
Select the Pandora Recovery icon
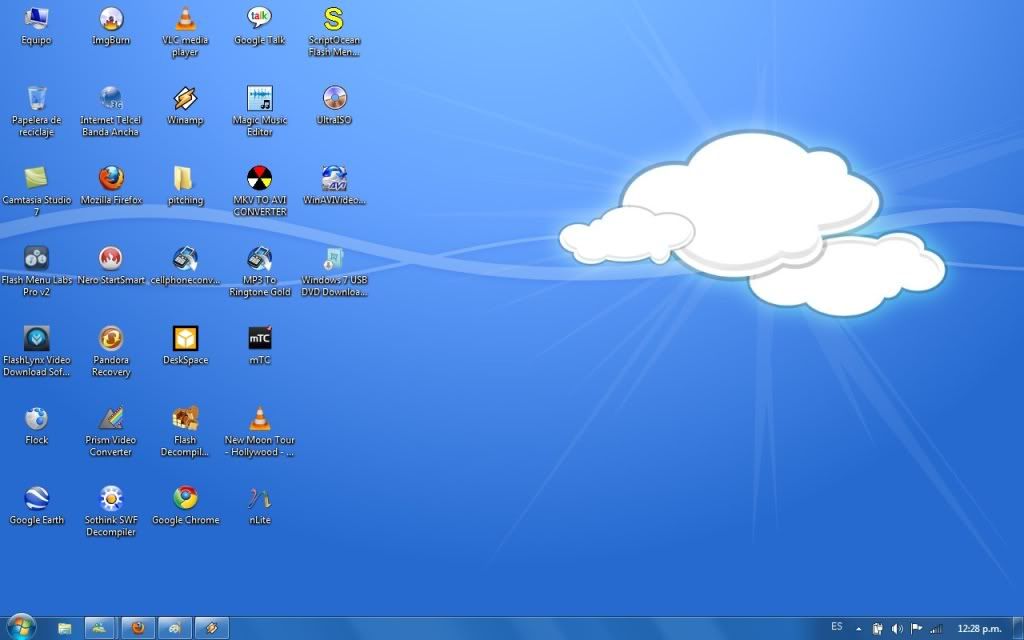(111, 352)
